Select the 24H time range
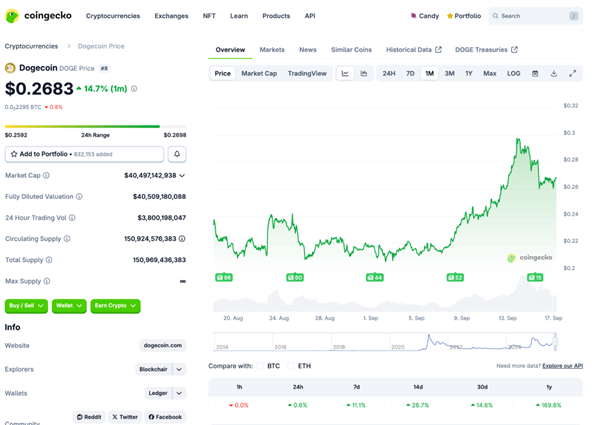This screenshot has width=602, height=425. click(389, 73)
